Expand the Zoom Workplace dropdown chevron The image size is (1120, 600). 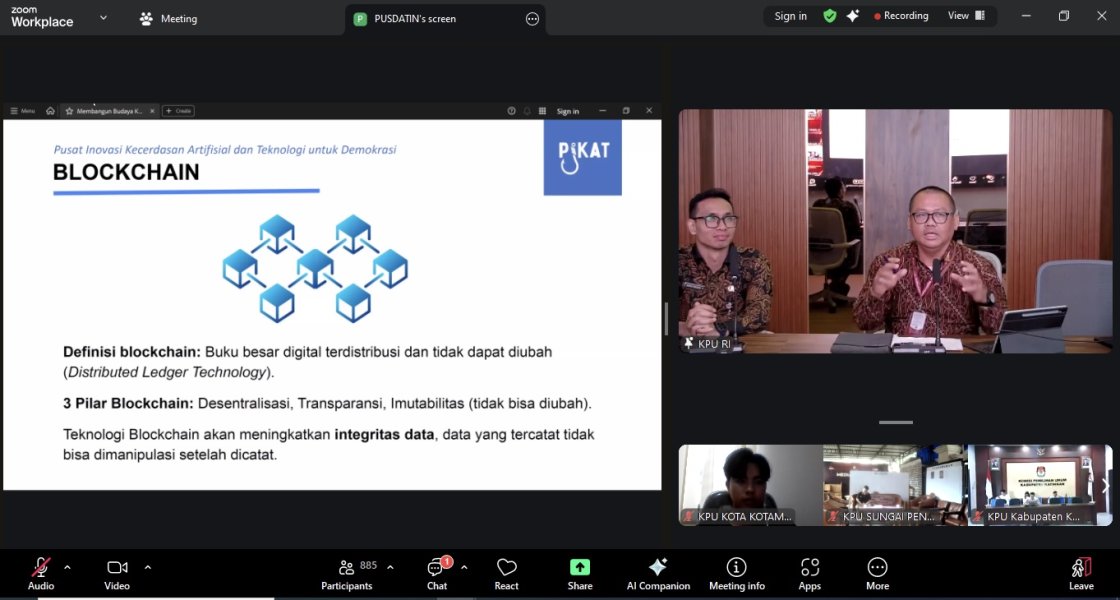click(103, 18)
